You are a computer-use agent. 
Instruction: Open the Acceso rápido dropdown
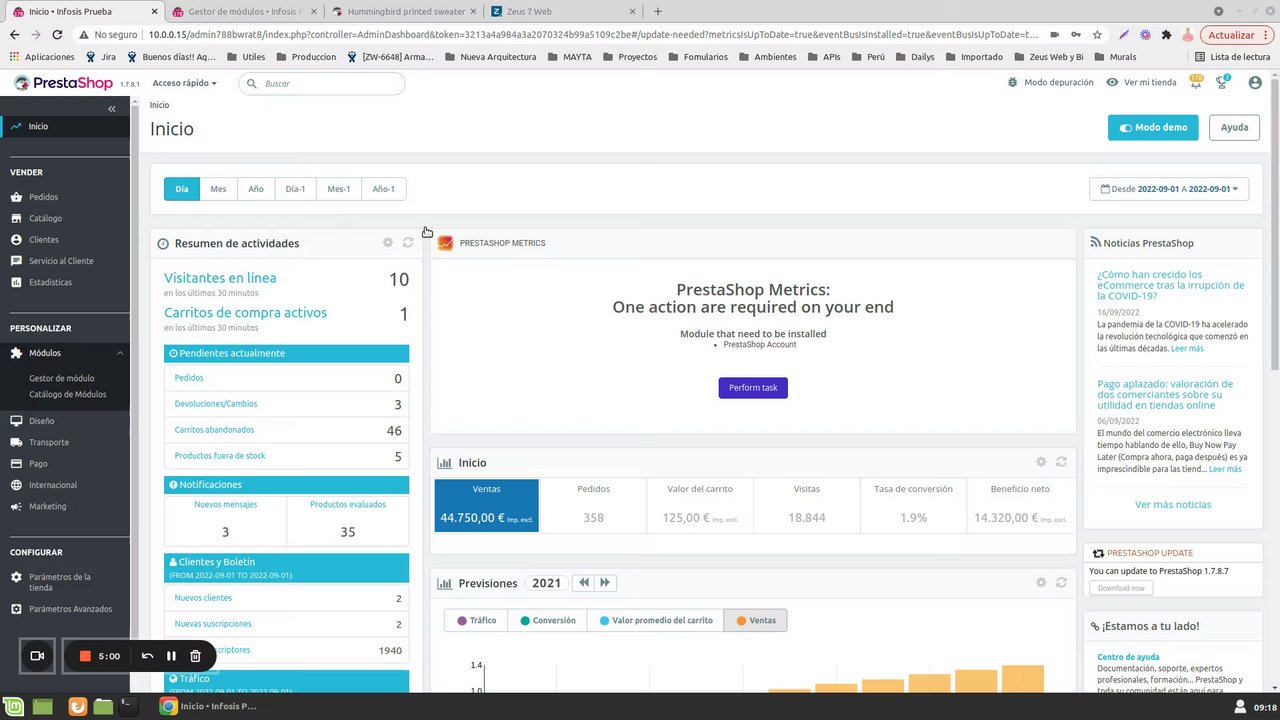[x=184, y=83]
